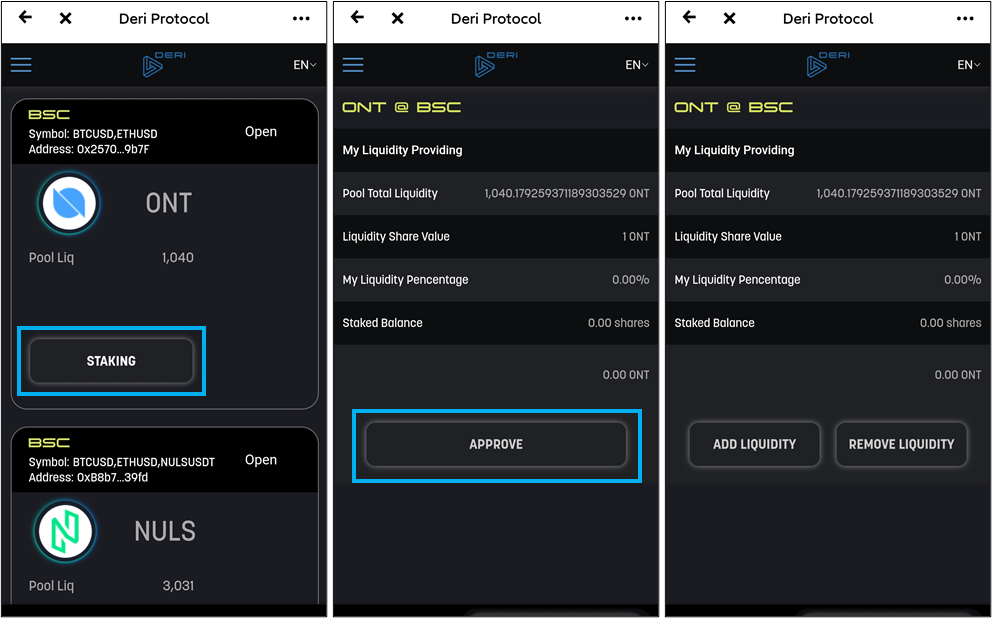Open EN language dropdown in middle screen
The image size is (992, 618).
tap(636, 65)
